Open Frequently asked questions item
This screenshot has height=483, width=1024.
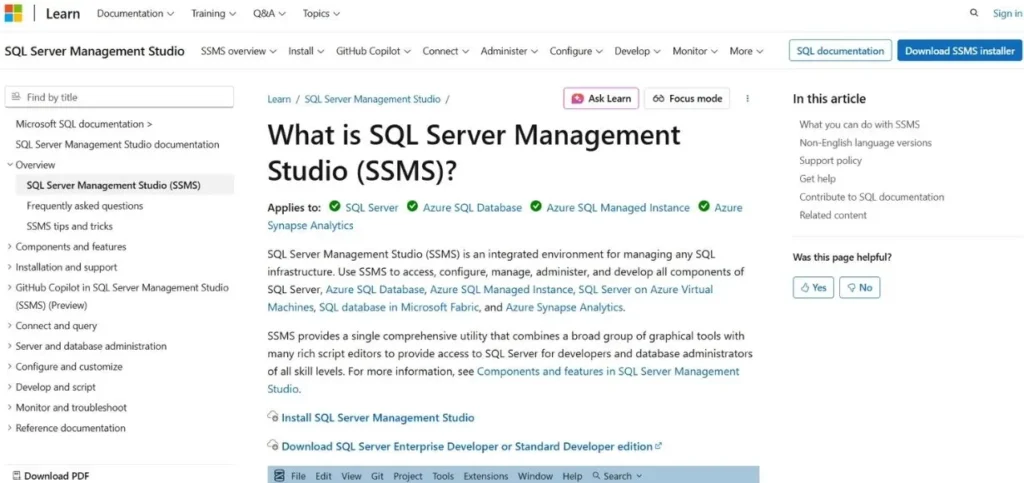pos(85,206)
